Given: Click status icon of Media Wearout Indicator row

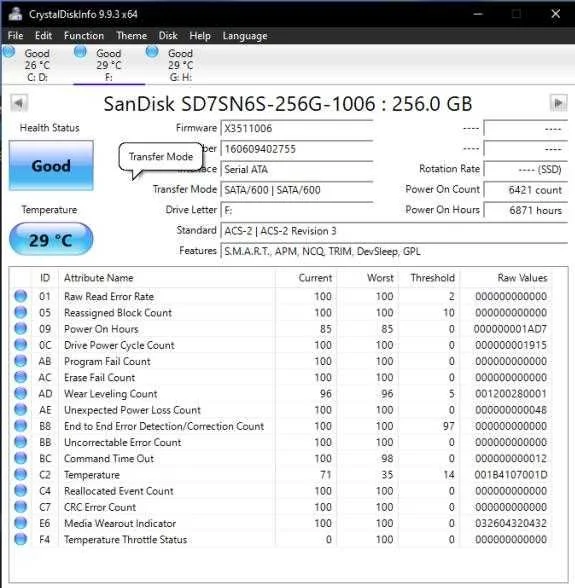Looking at the screenshot, I should point(21,523).
